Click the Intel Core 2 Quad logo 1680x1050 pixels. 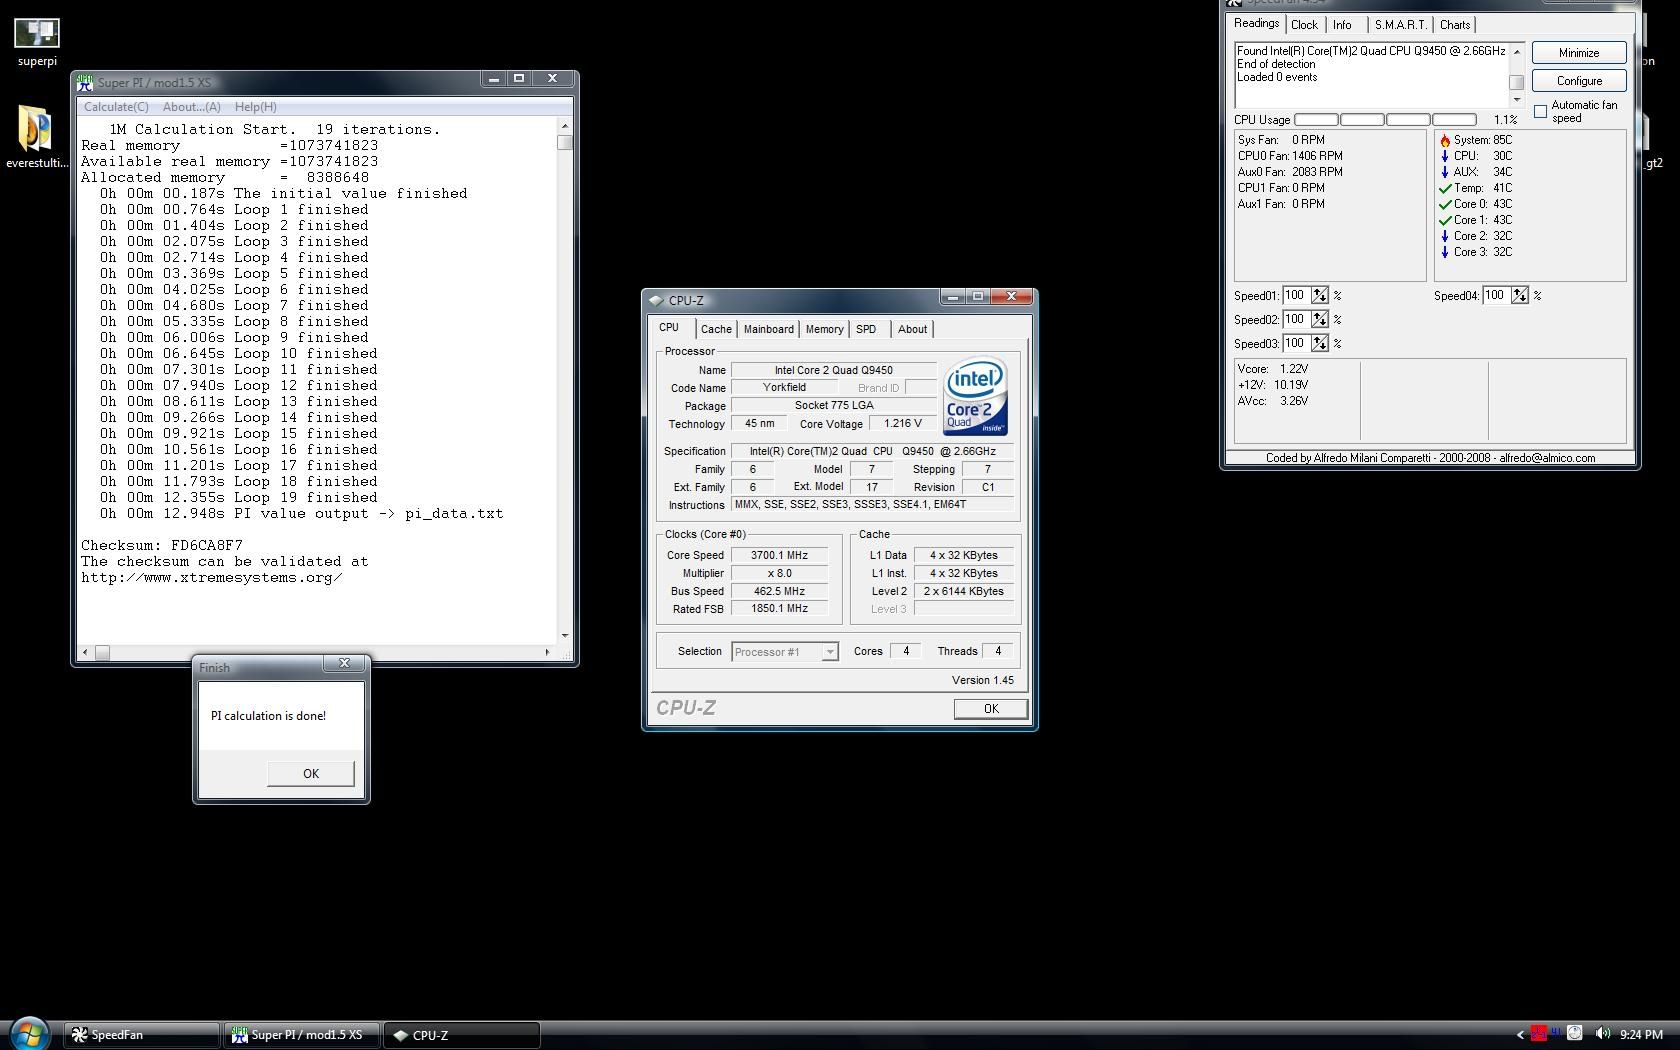(975, 397)
